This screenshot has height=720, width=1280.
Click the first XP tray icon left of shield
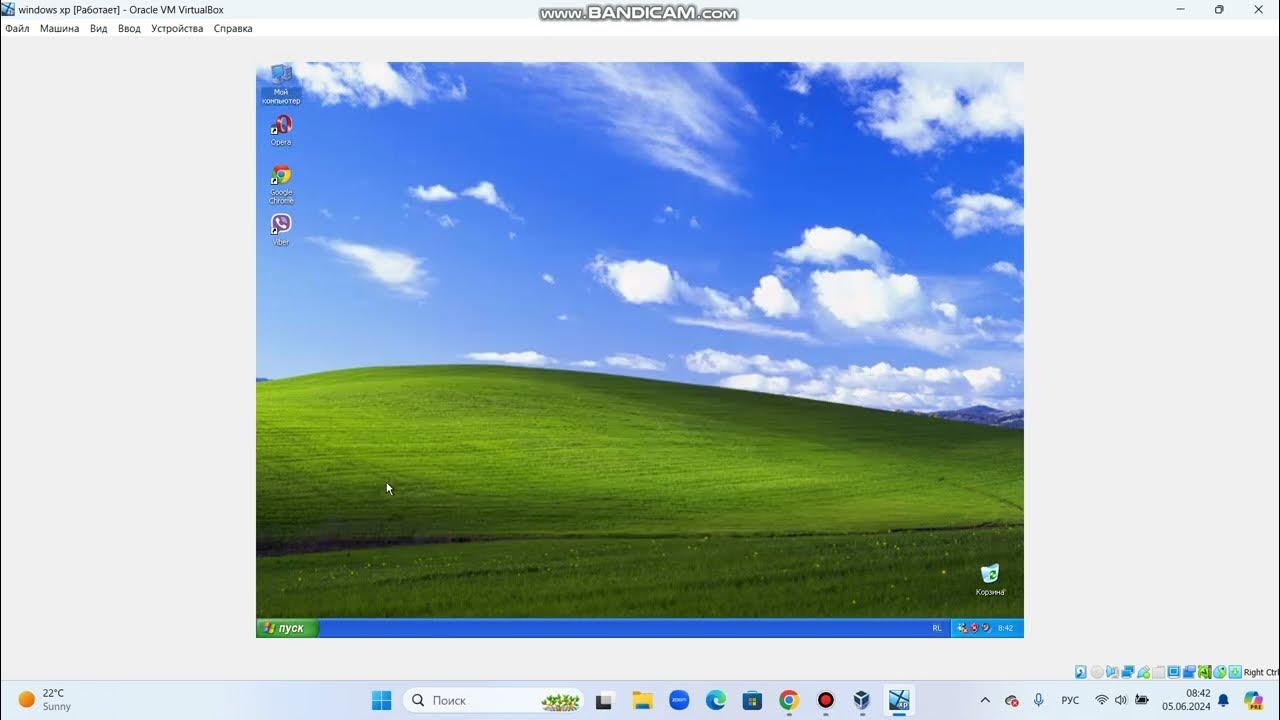click(x=963, y=628)
